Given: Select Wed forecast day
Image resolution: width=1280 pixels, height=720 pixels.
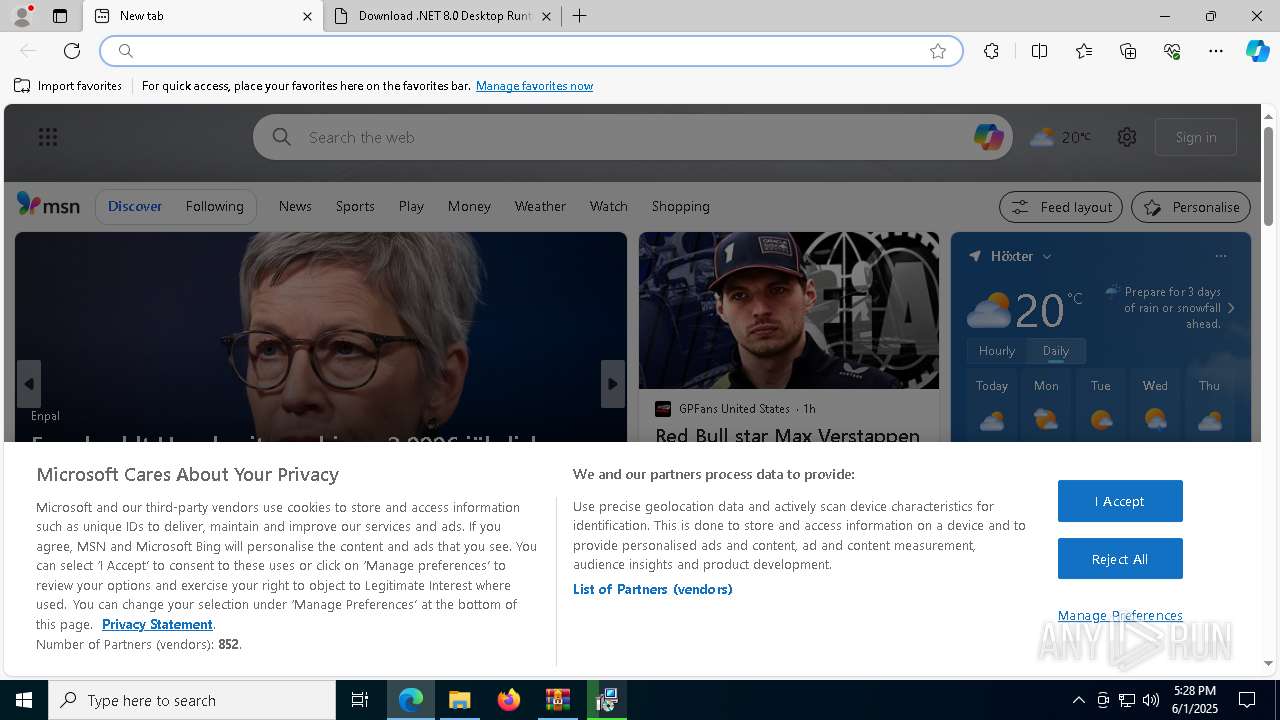Looking at the screenshot, I should coord(1155,405).
